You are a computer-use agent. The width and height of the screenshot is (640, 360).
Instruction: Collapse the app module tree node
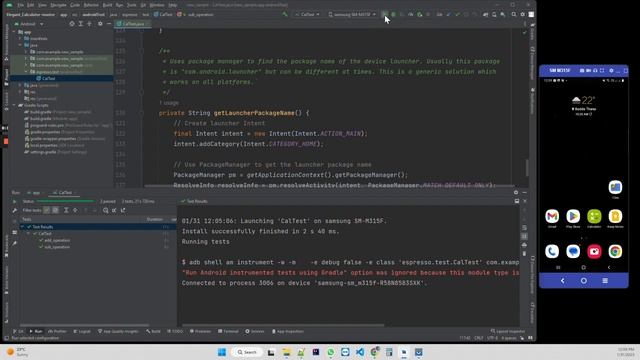pyautogui.click(x=14, y=32)
